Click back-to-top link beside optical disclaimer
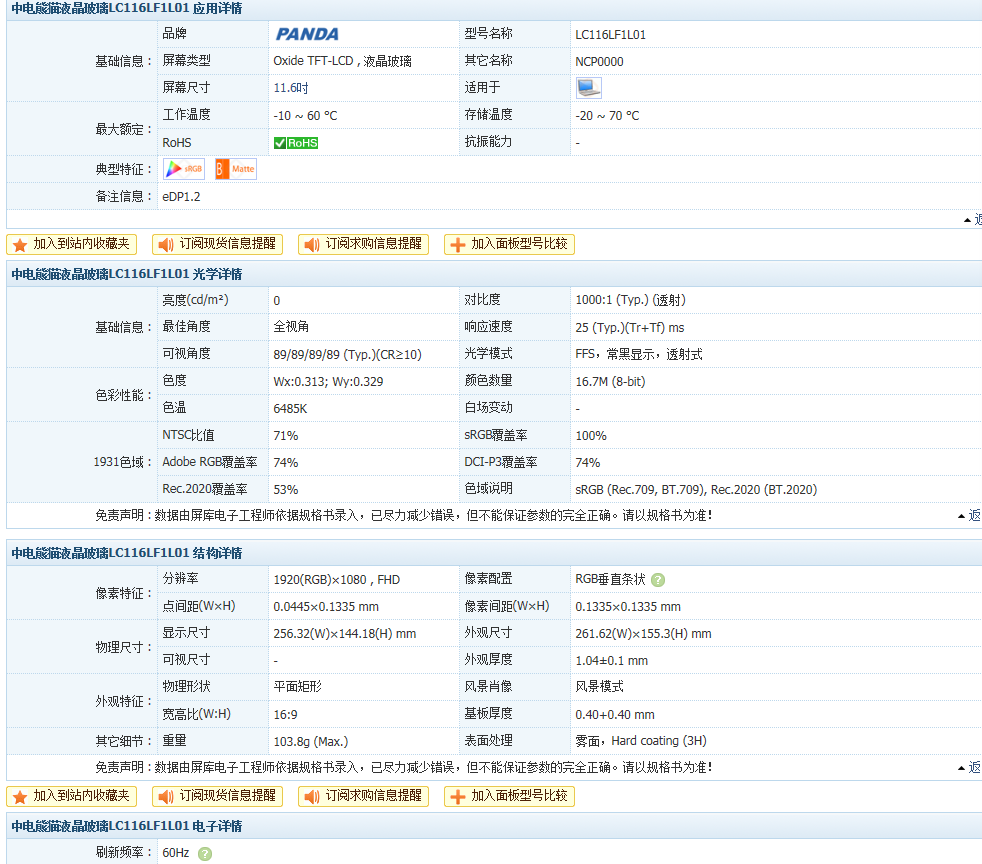The height and width of the screenshot is (864, 982). pos(969,515)
